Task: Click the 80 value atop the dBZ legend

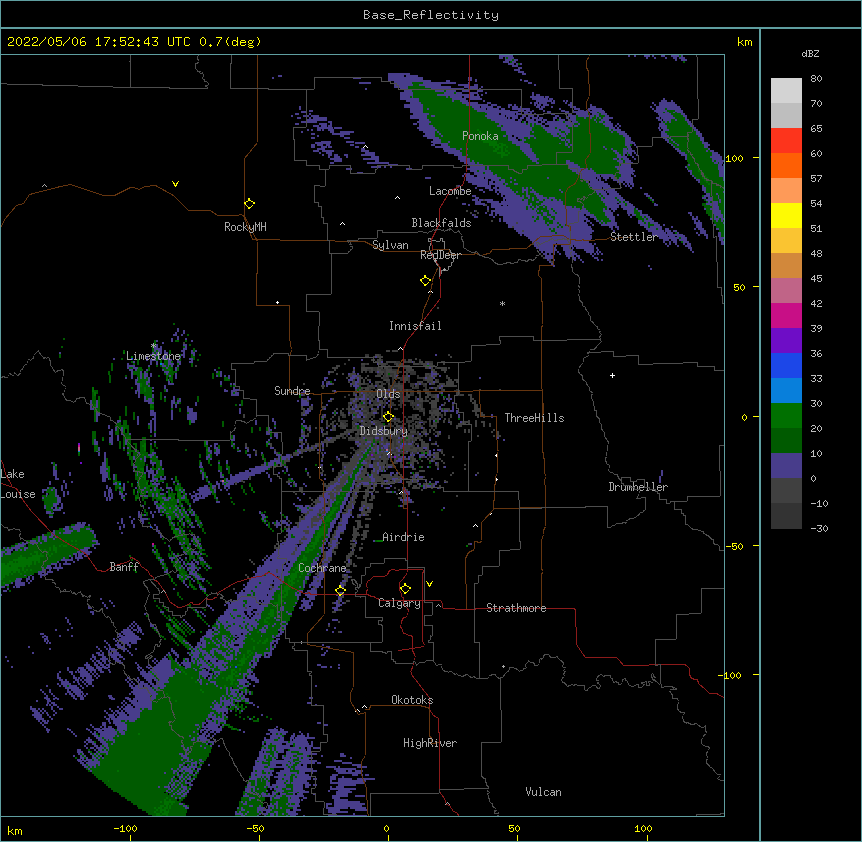Action: pyautogui.click(x=816, y=79)
